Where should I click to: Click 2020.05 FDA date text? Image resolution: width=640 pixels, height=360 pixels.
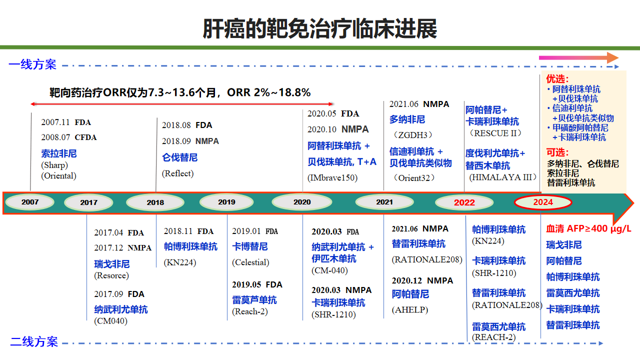click(x=333, y=114)
